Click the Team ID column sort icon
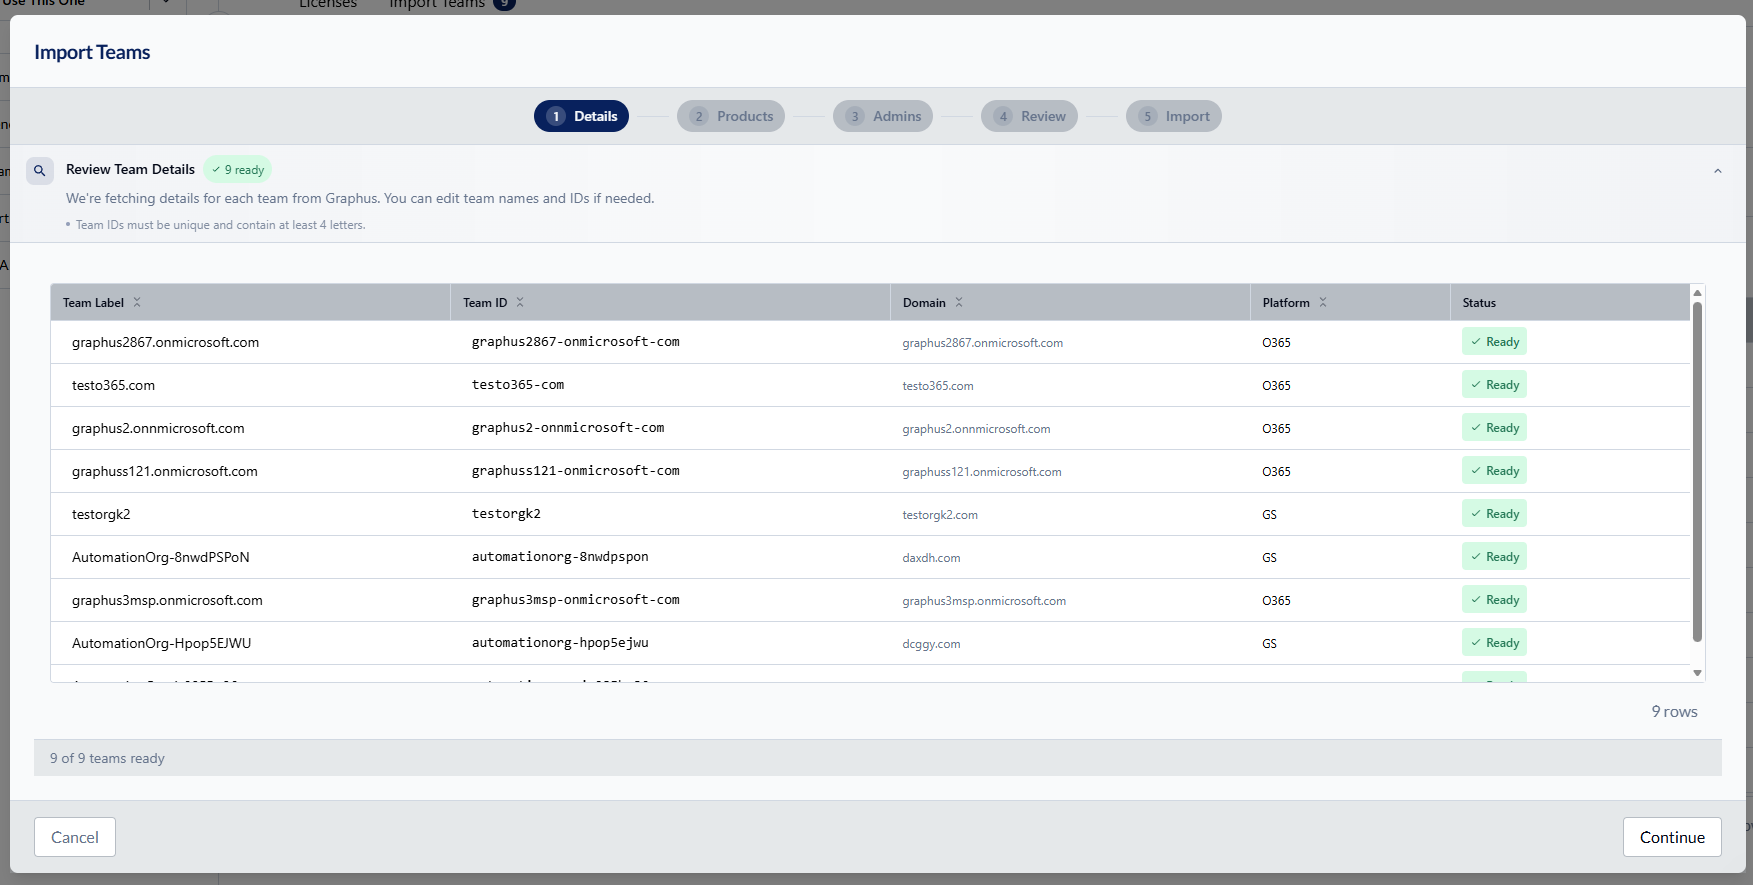This screenshot has width=1753, height=885. 520,302
